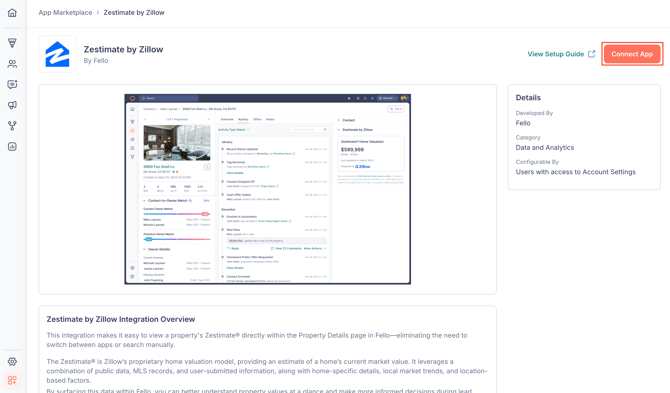Open the integration preview screenshot

click(x=267, y=189)
